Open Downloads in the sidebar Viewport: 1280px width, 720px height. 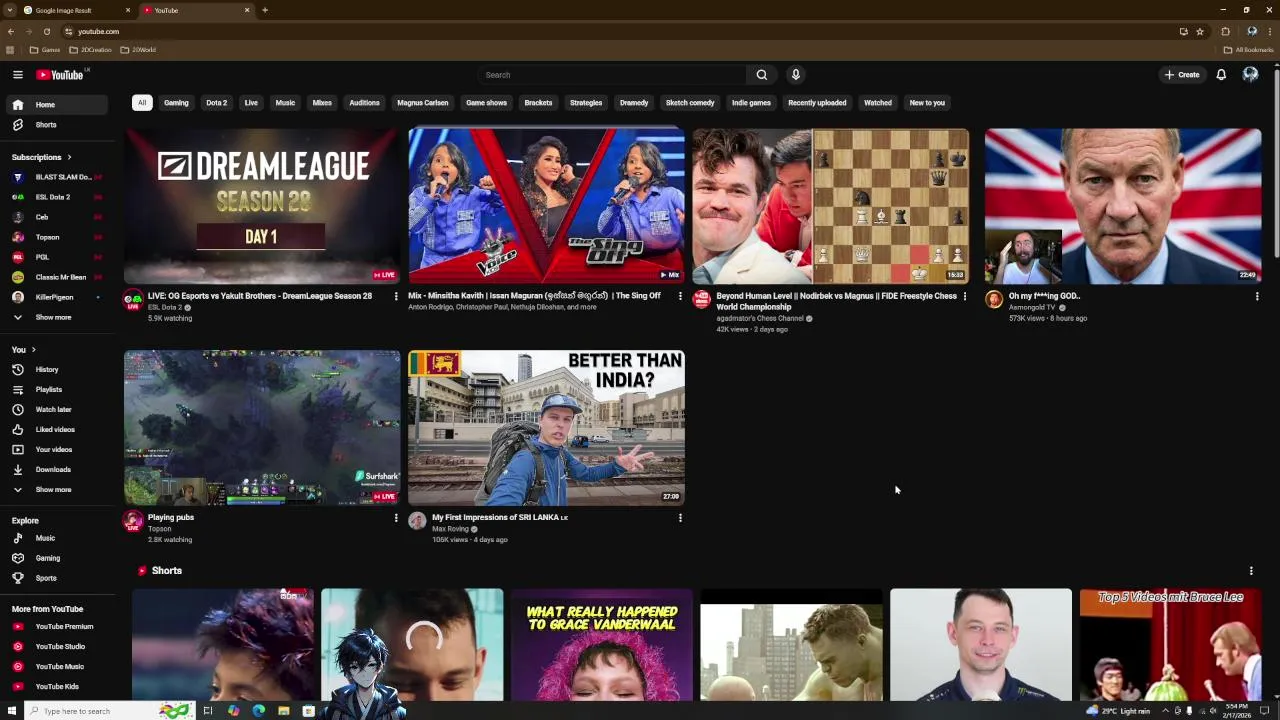[58, 470]
